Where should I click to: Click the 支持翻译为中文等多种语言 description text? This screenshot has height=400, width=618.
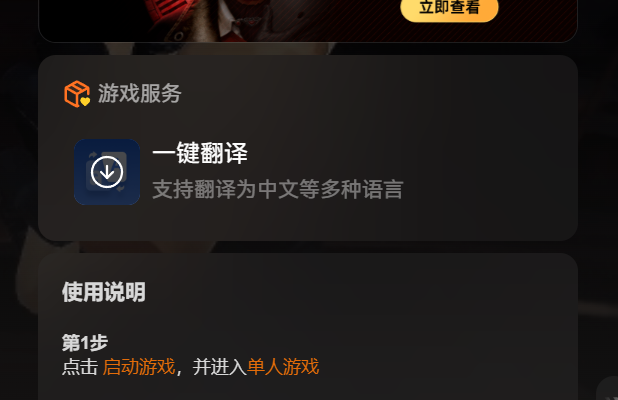(278, 190)
